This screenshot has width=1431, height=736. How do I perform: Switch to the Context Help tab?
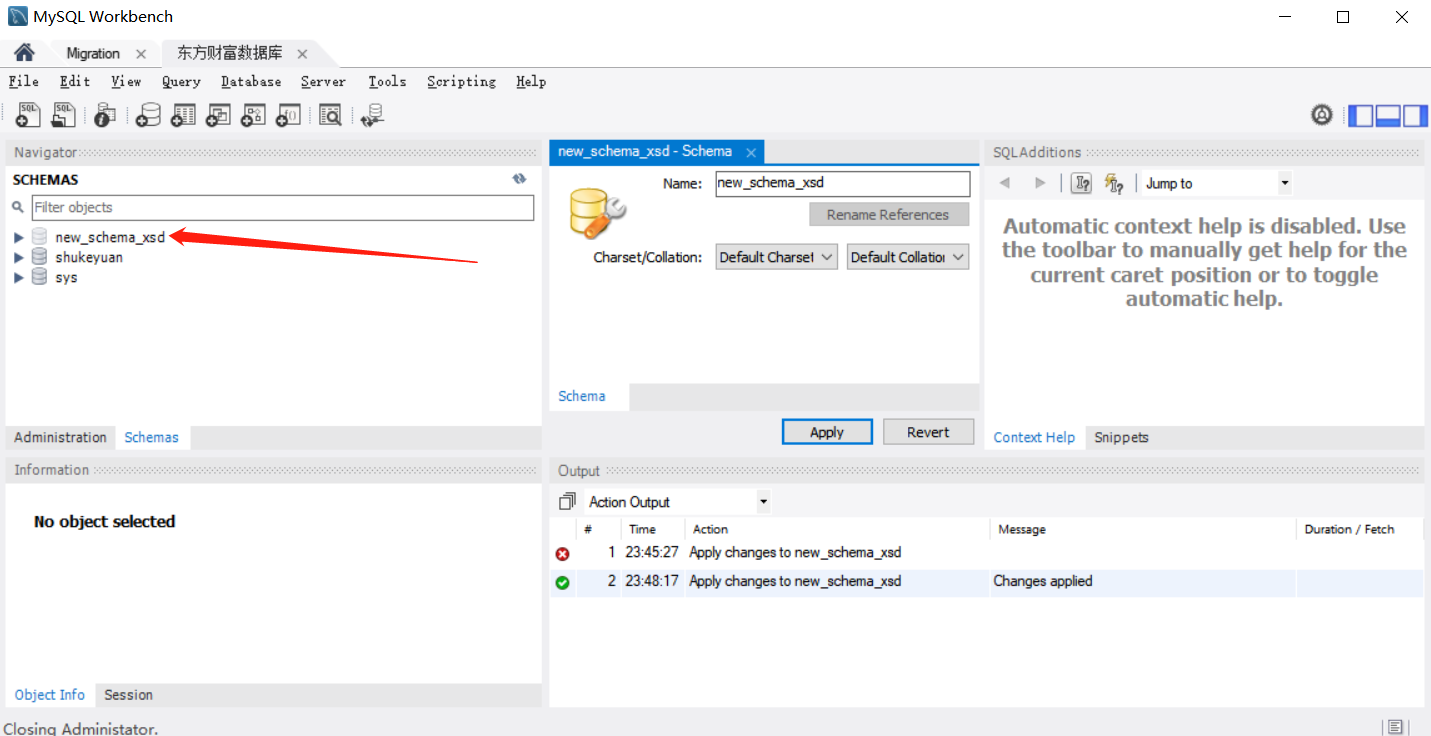[1034, 438]
